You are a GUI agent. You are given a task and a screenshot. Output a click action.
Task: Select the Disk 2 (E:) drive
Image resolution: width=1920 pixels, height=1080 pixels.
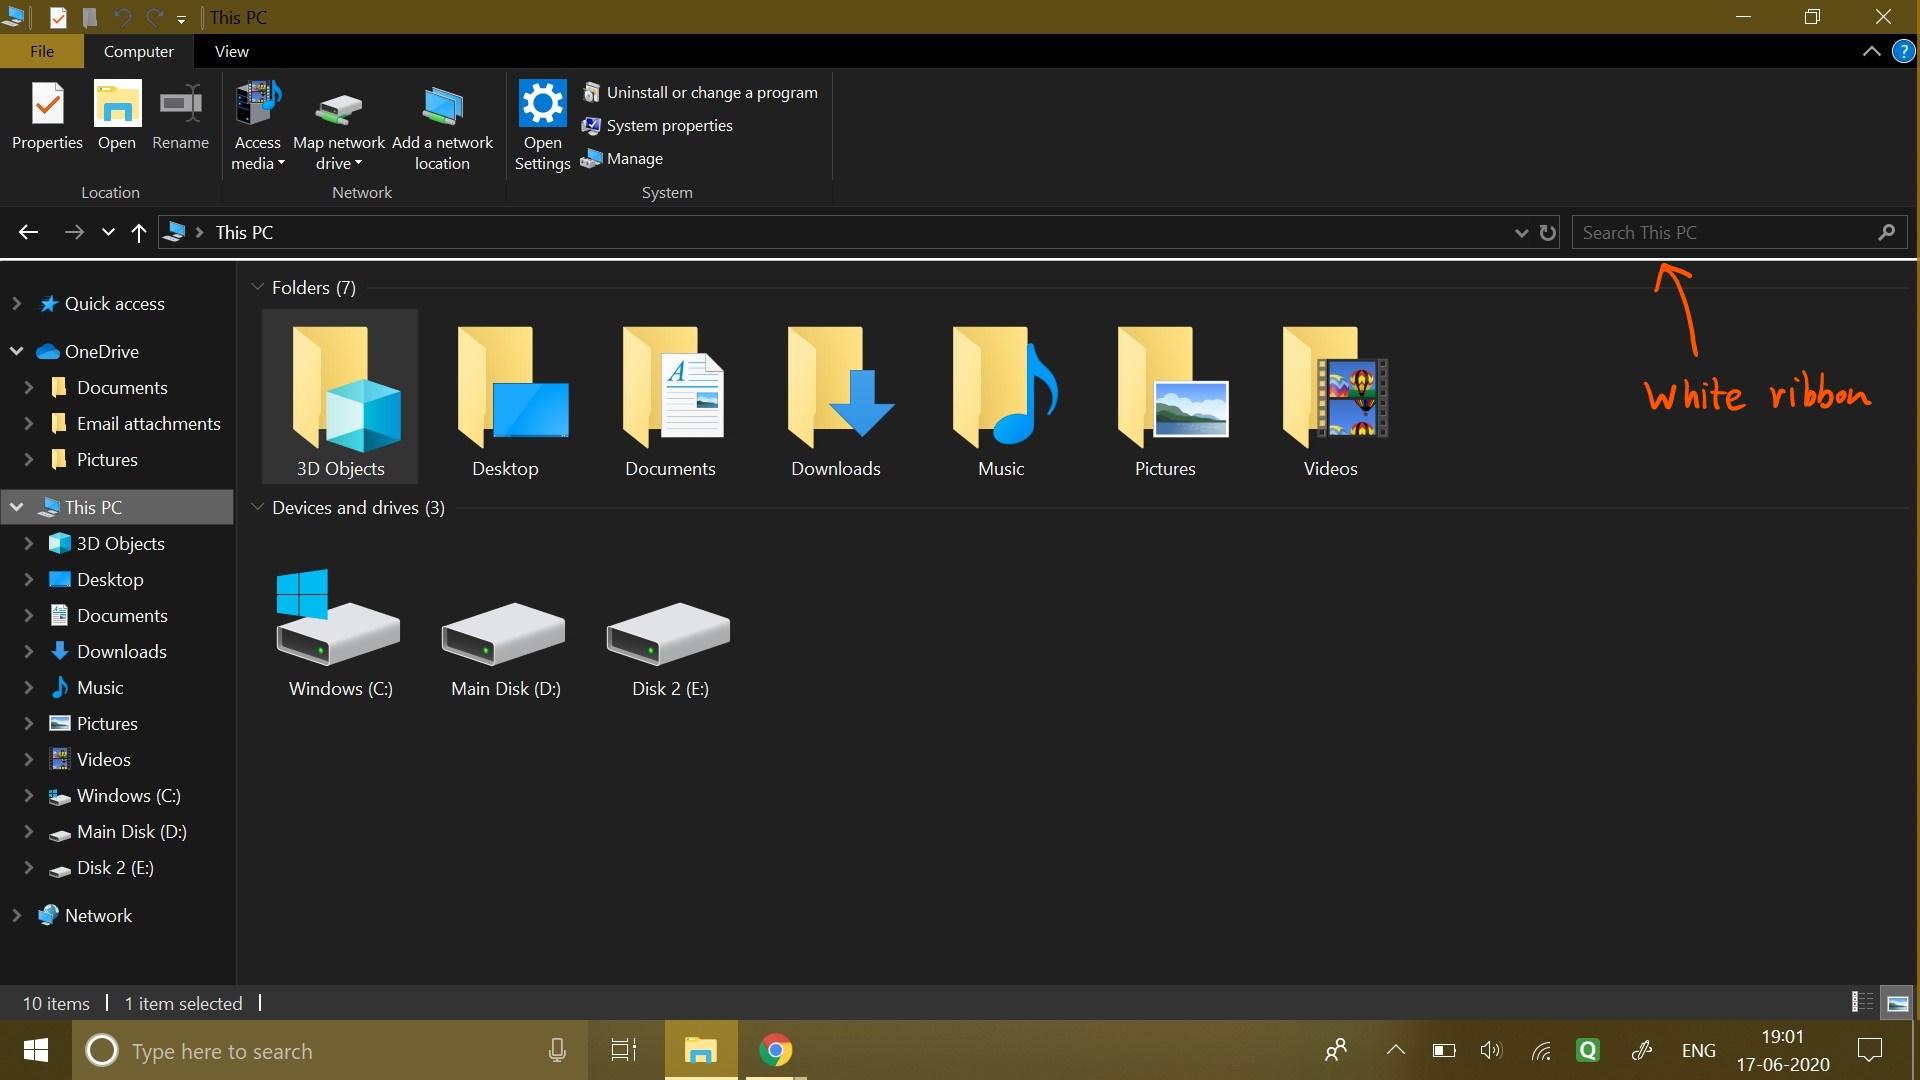click(x=670, y=632)
